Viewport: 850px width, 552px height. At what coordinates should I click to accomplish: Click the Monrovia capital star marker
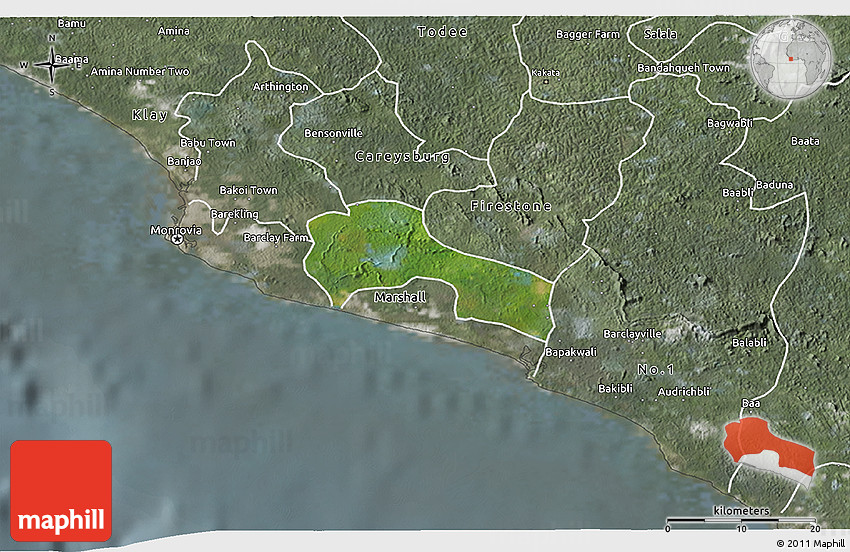pyautogui.click(x=178, y=239)
